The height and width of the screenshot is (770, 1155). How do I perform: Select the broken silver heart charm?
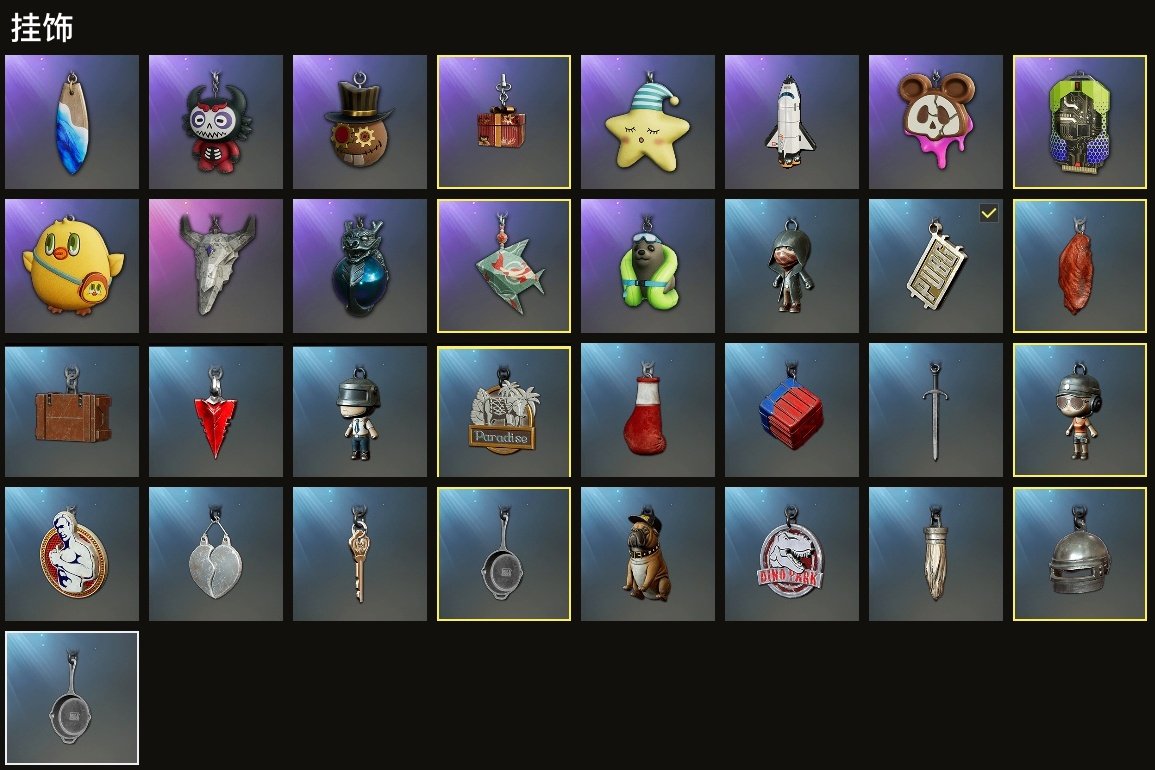pyautogui.click(x=216, y=553)
